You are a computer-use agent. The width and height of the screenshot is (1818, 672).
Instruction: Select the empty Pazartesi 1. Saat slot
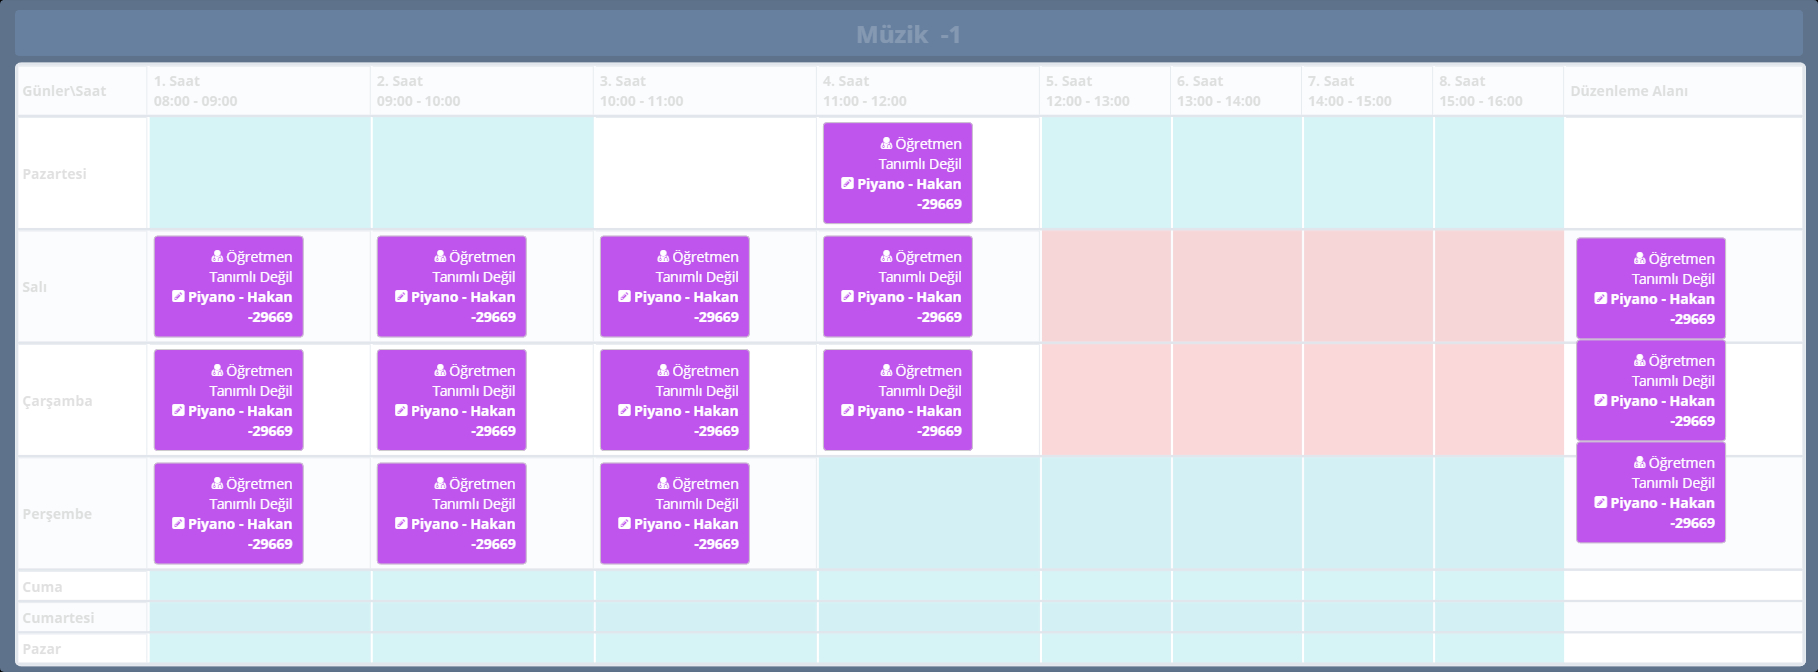coord(259,173)
